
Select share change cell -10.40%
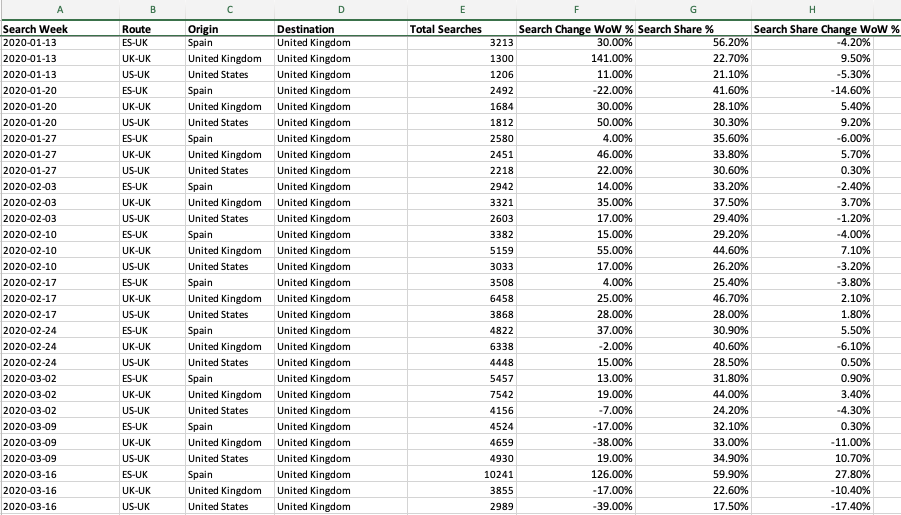[x=812, y=490]
